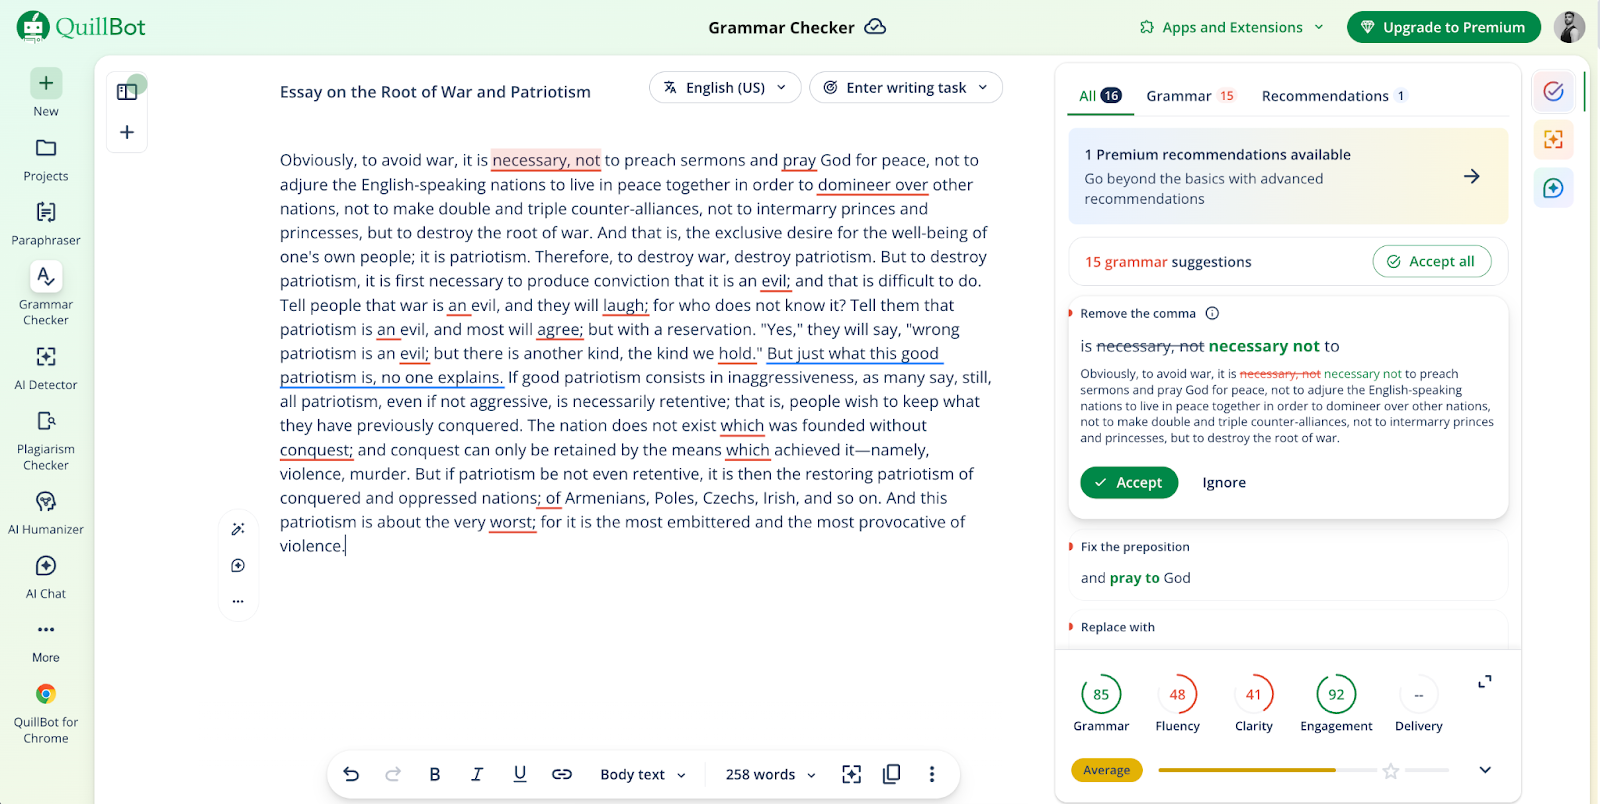This screenshot has width=1600, height=804.
Task: Click the QuillBot logo
Action: tap(81, 27)
